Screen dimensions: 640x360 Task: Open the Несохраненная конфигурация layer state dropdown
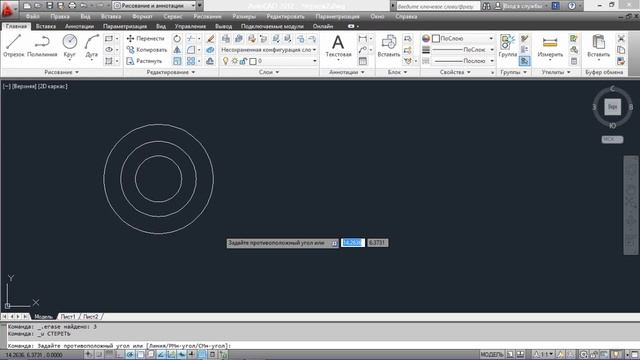[269, 50]
